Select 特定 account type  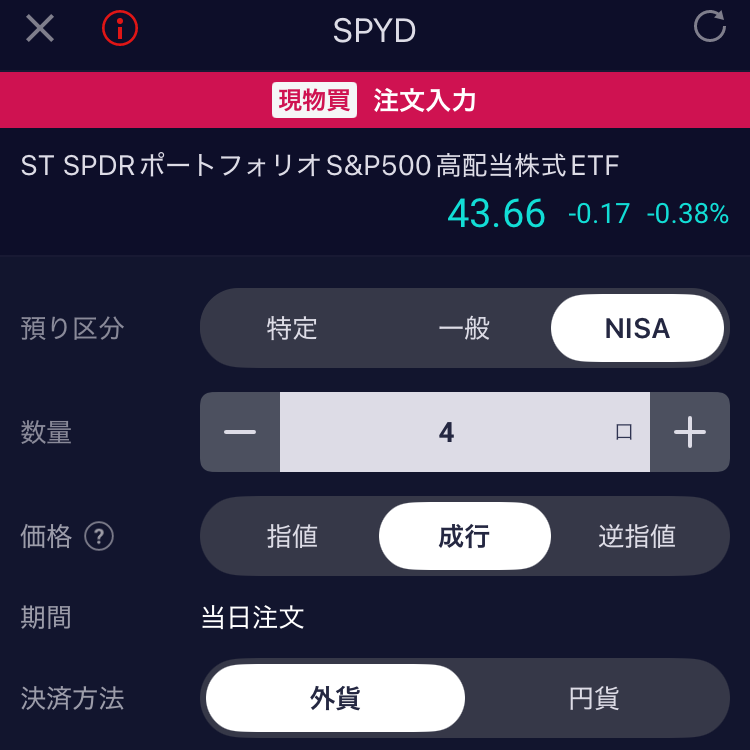[x=292, y=328]
